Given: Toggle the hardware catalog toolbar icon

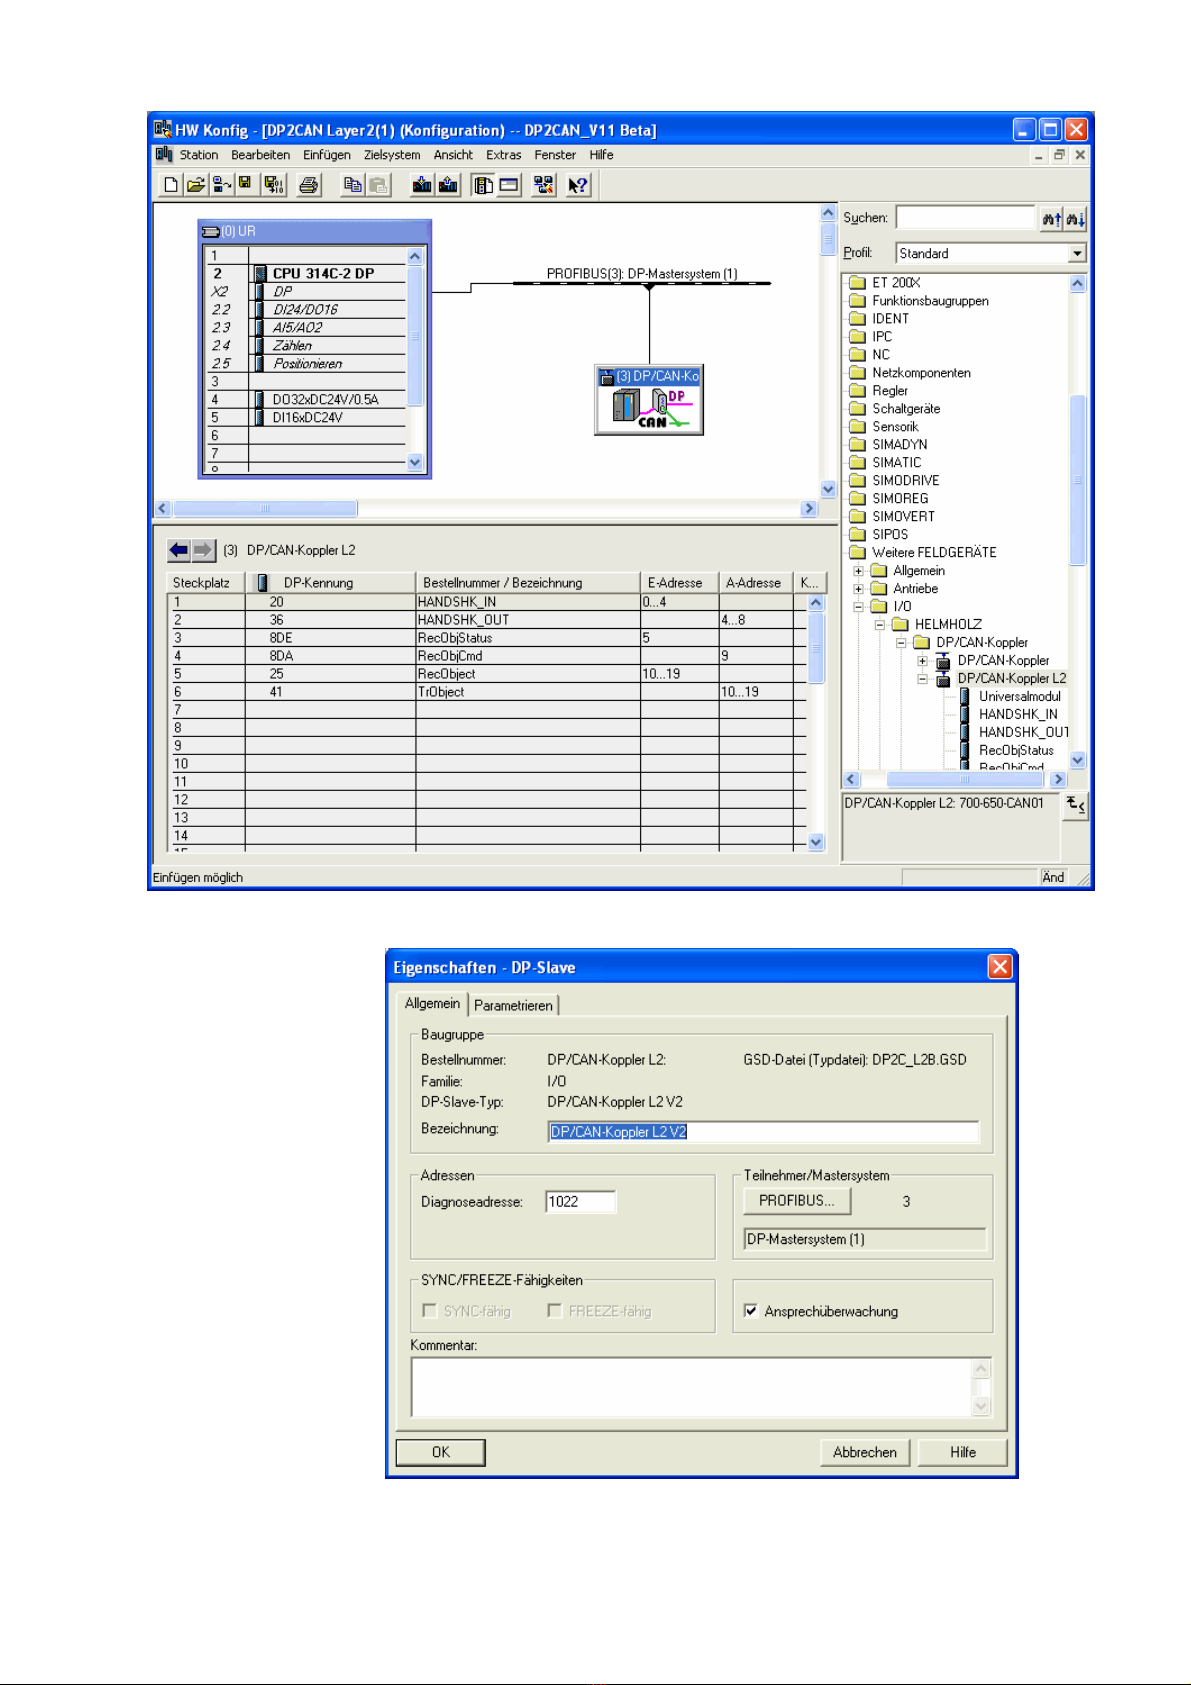Looking at the screenshot, I should pos(484,185).
